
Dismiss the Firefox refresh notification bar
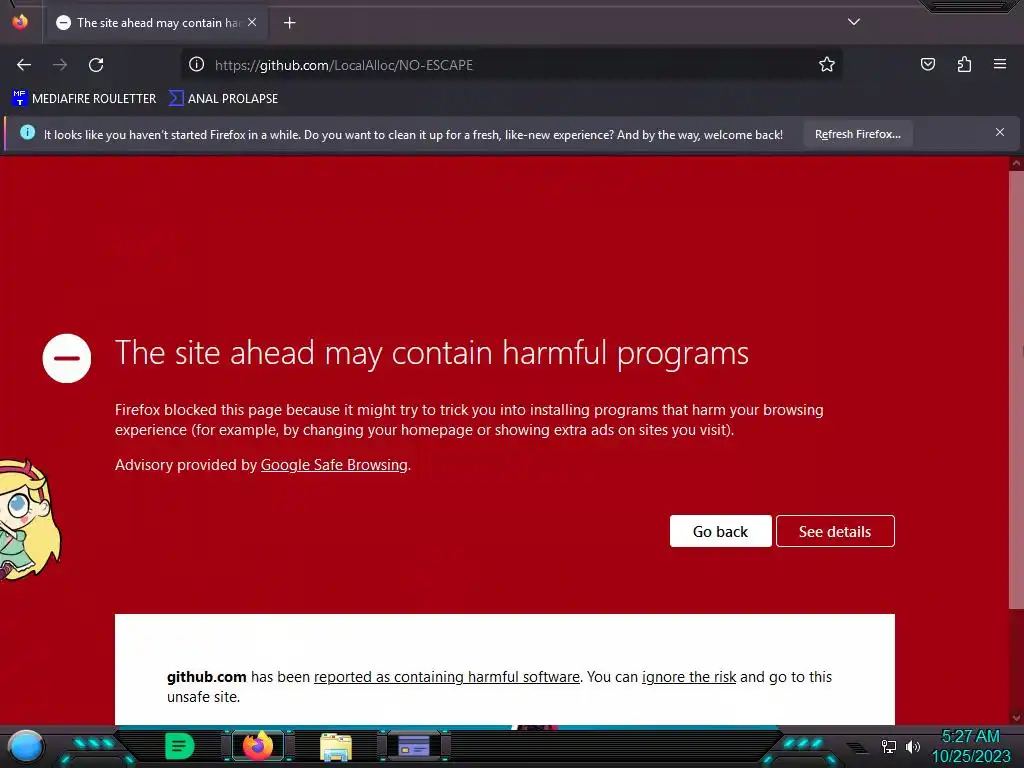(999, 133)
